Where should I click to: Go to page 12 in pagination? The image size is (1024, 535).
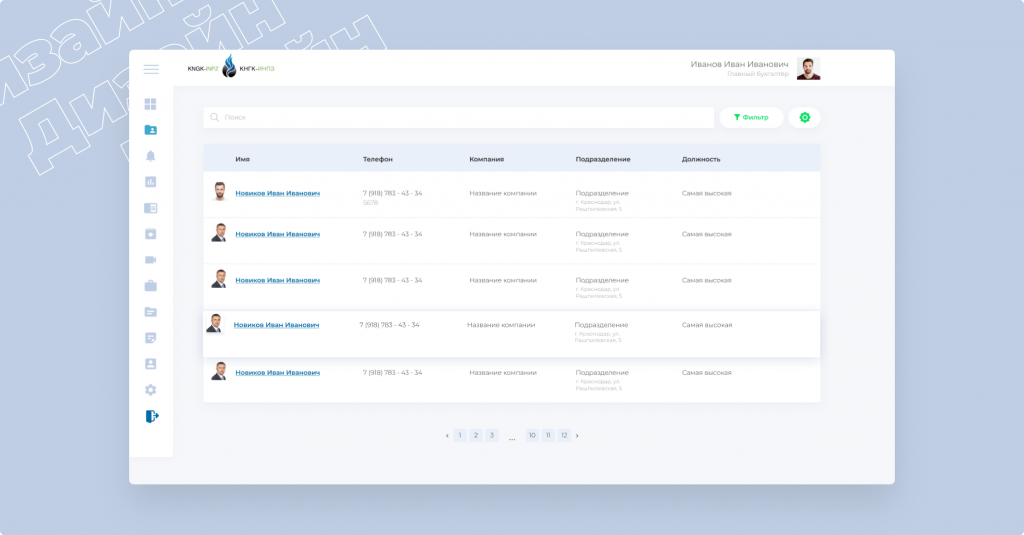564,436
